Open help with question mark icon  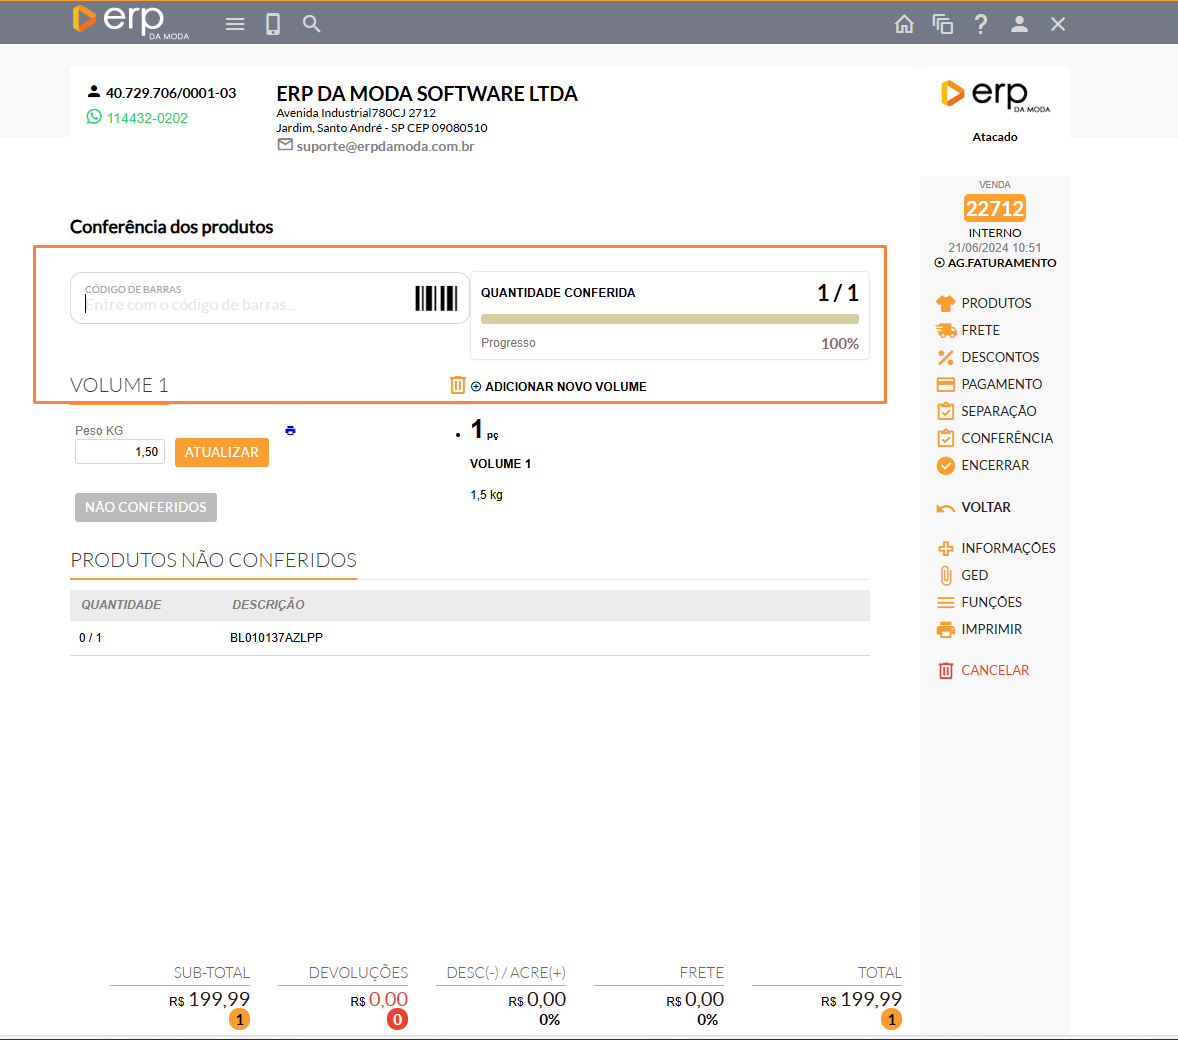click(x=981, y=24)
